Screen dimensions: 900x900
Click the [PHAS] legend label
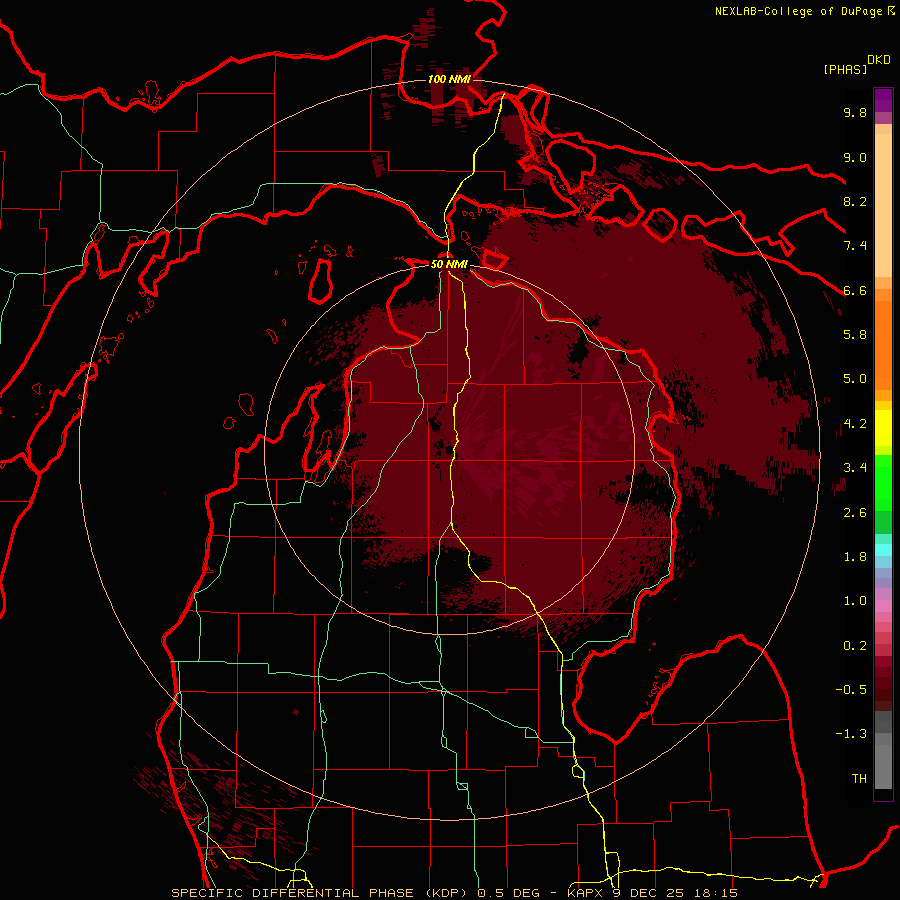click(x=845, y=69)
